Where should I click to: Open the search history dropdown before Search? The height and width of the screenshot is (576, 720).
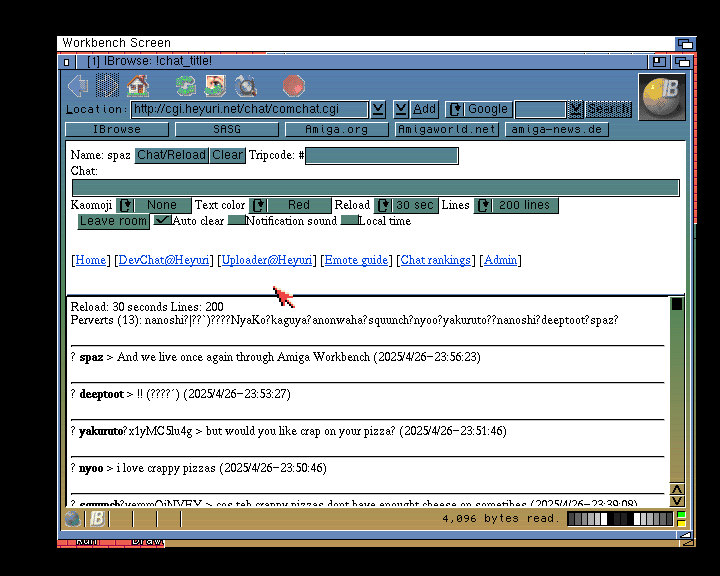tap(575, 109)
